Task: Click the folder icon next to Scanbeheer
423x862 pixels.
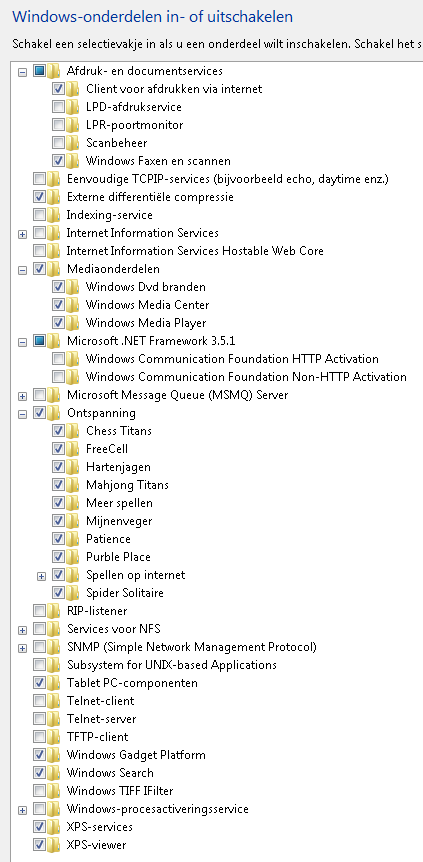Action: pyautogui.click(x=73, y=142)
